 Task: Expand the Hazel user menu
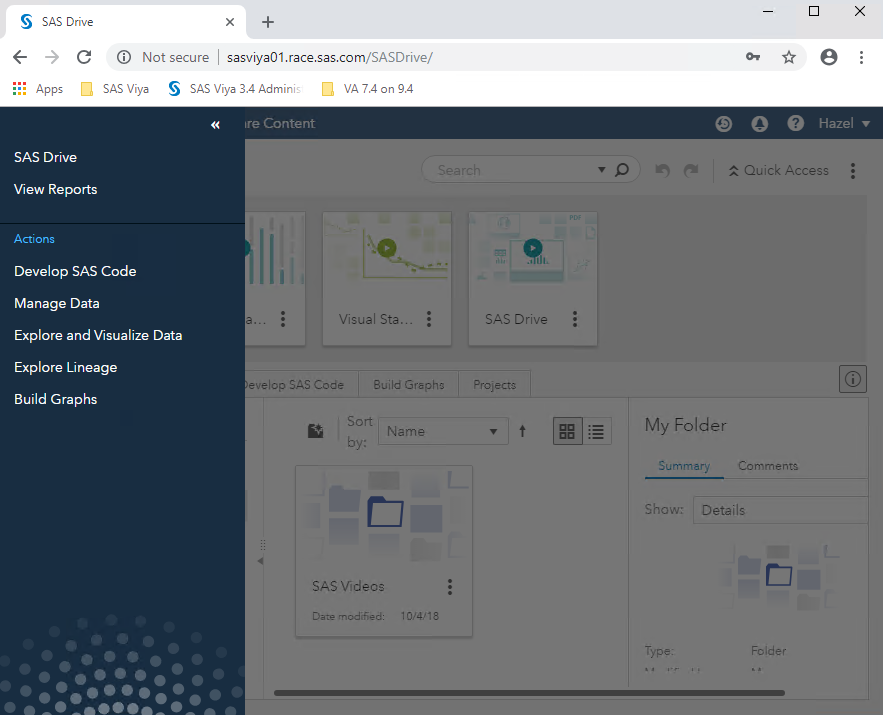[844, 123]
